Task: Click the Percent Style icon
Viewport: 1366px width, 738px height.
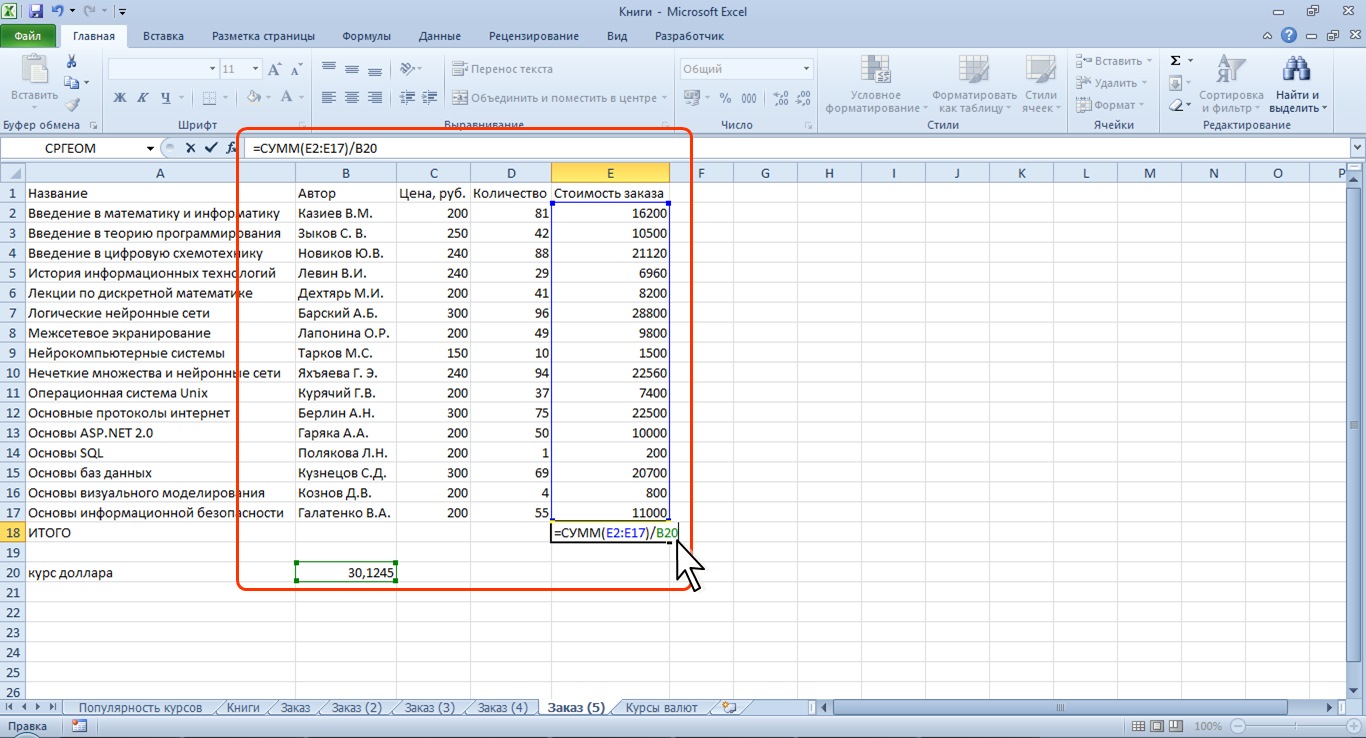Action: (x=725, y=98)
